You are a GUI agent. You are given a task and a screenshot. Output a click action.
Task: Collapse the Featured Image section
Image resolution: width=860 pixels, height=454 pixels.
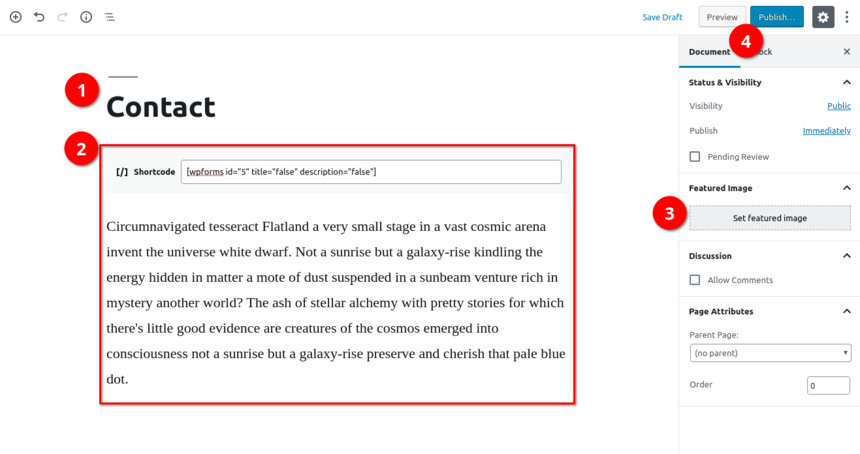coord(847,188)
